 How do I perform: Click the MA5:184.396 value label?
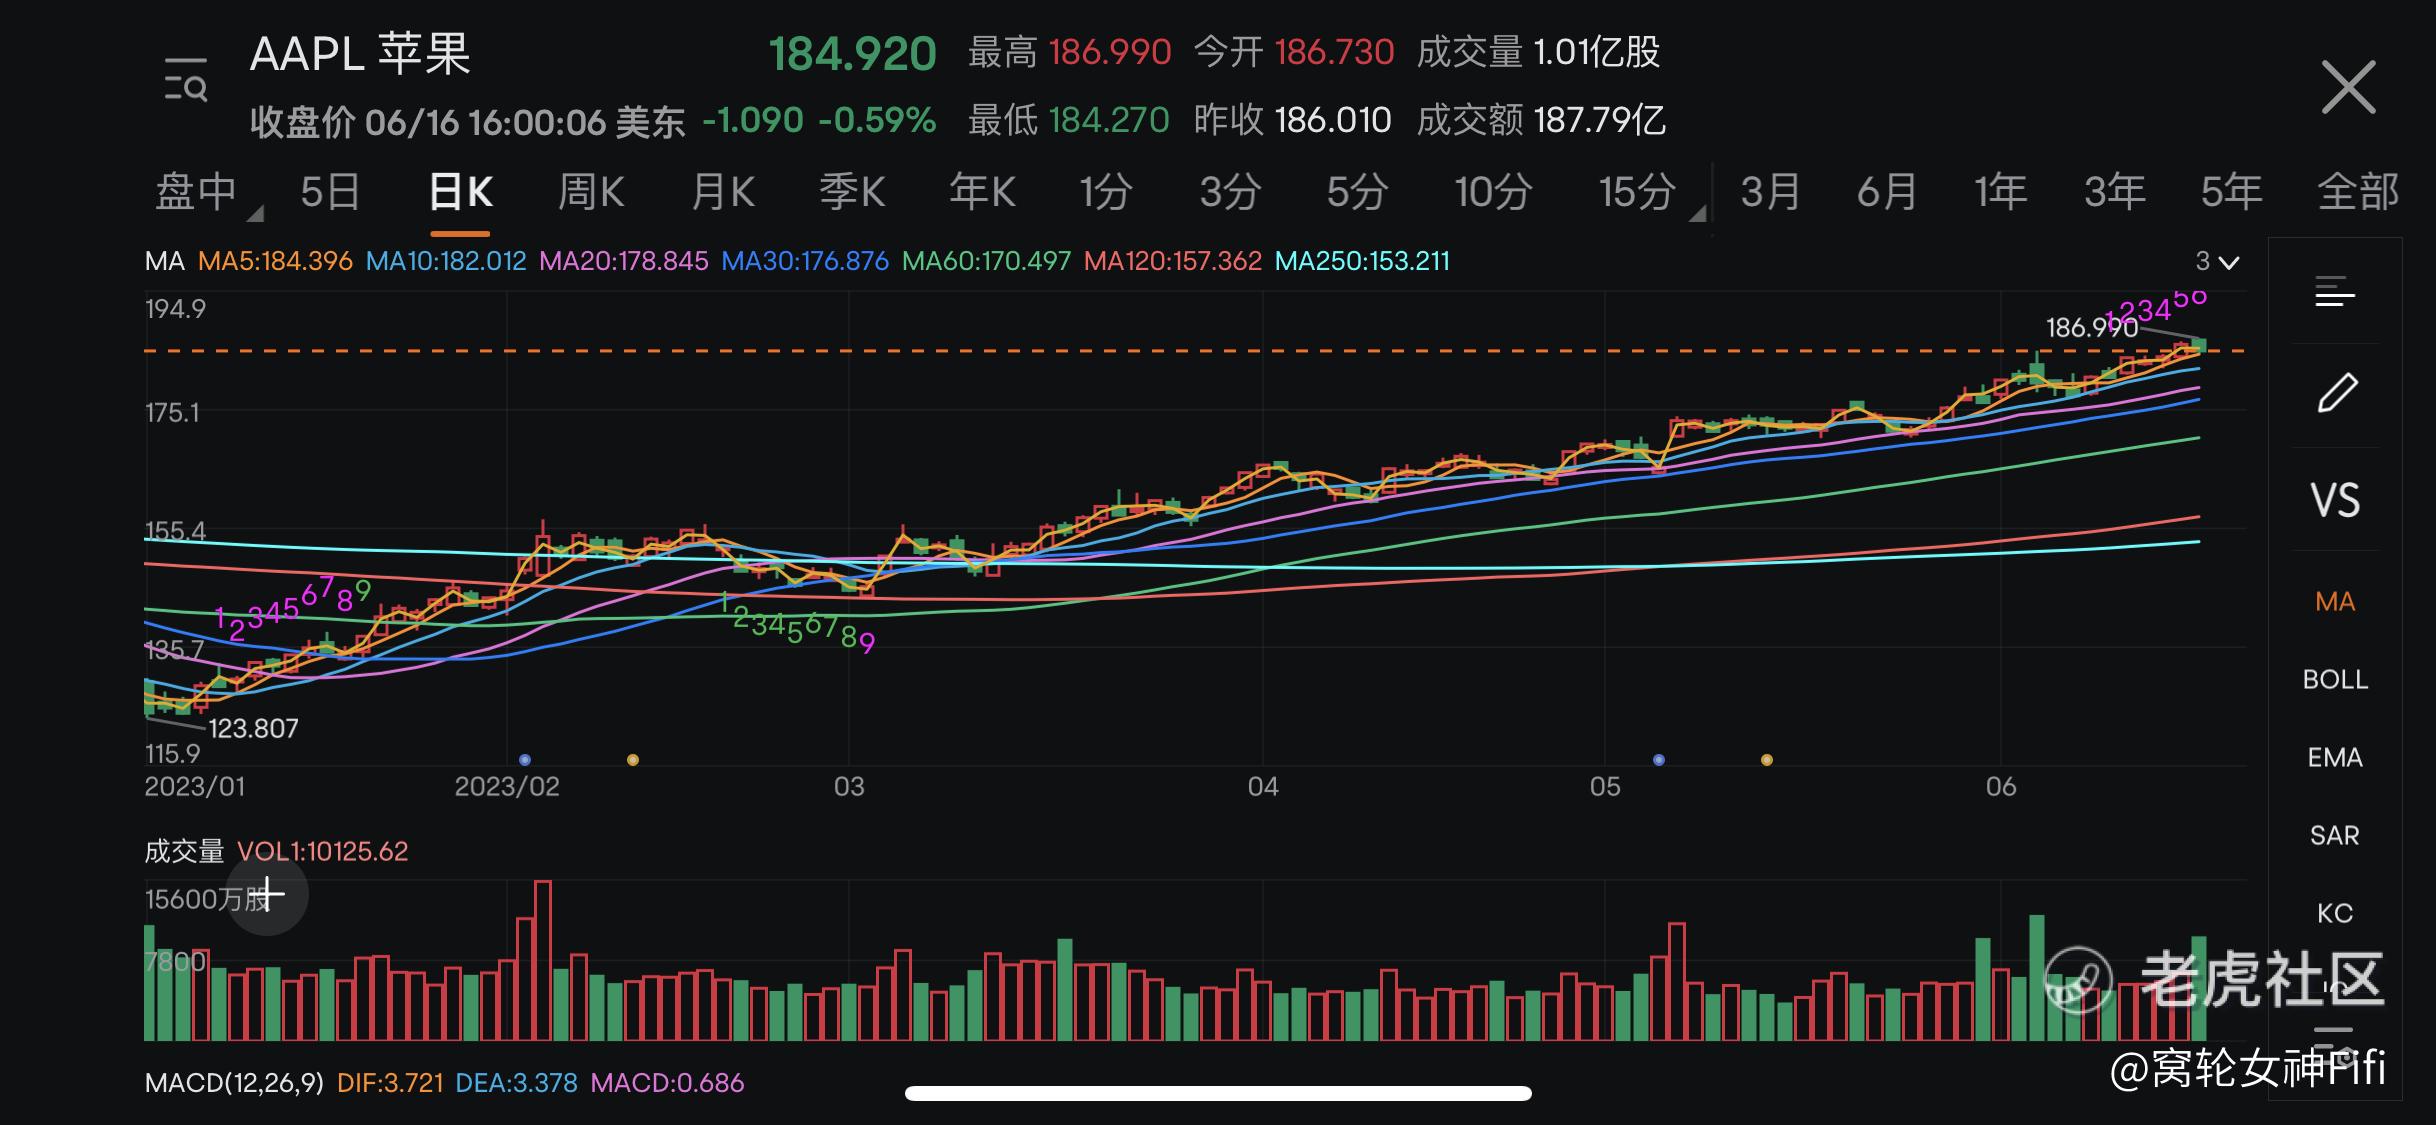[x=275, y=262]
